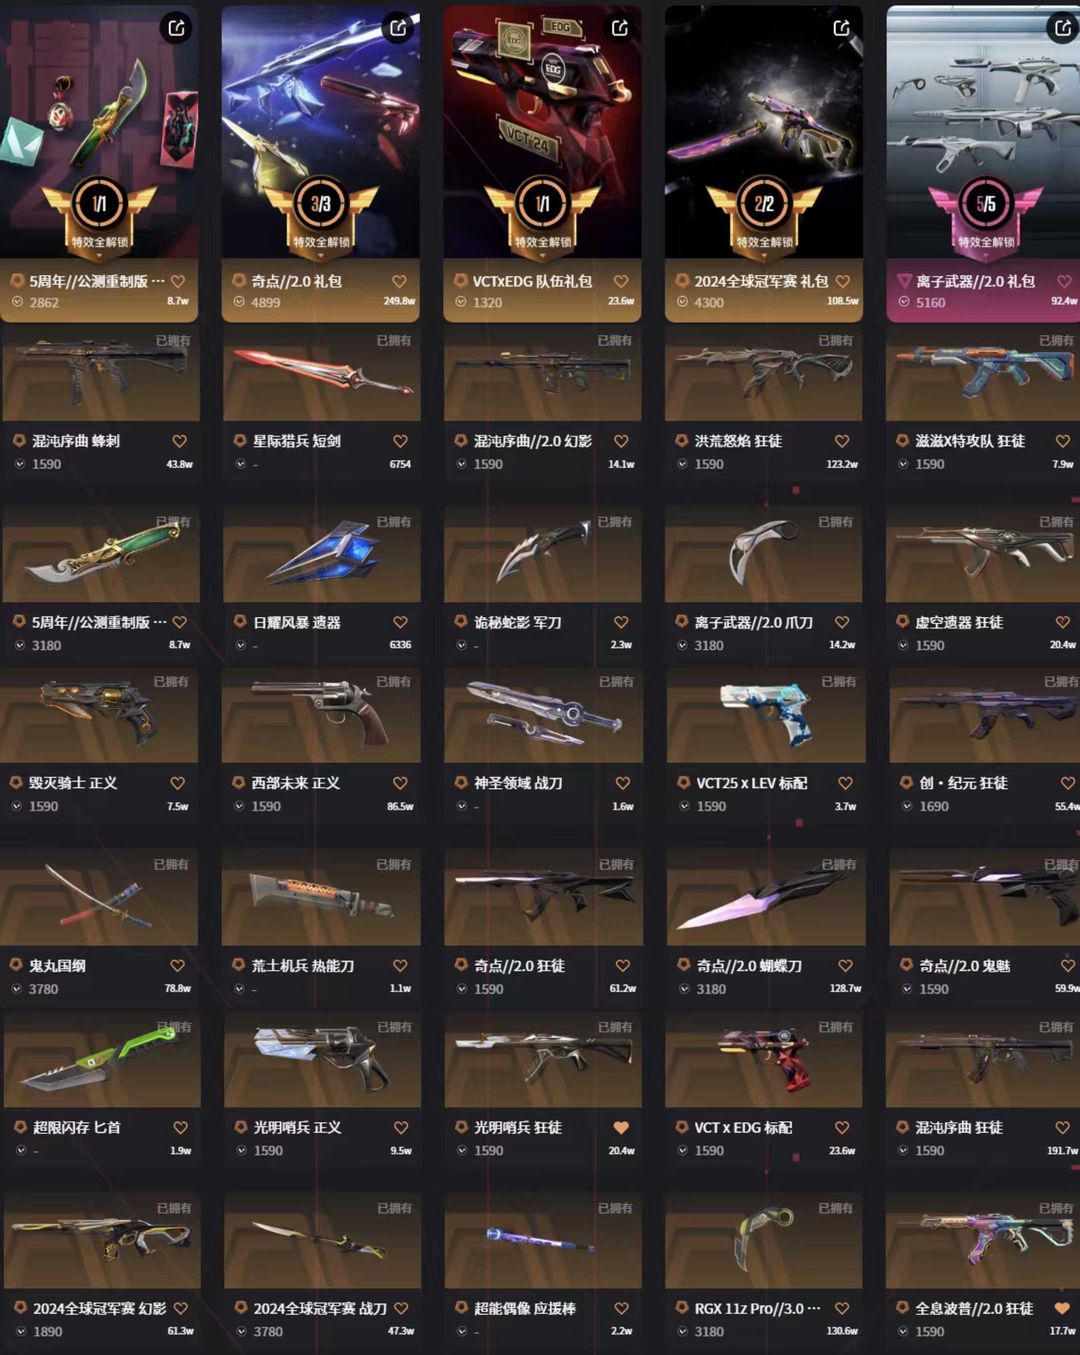Click the 1/1 特效全解锁 badge on VCTxEDG bundle
Viewport: 1080px width, 1355px height.
point(542,214)
